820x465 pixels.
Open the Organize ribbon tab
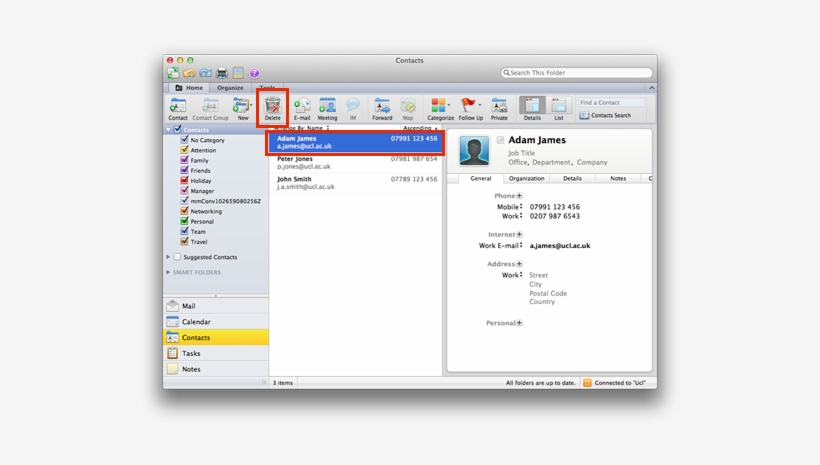point(230,88)
